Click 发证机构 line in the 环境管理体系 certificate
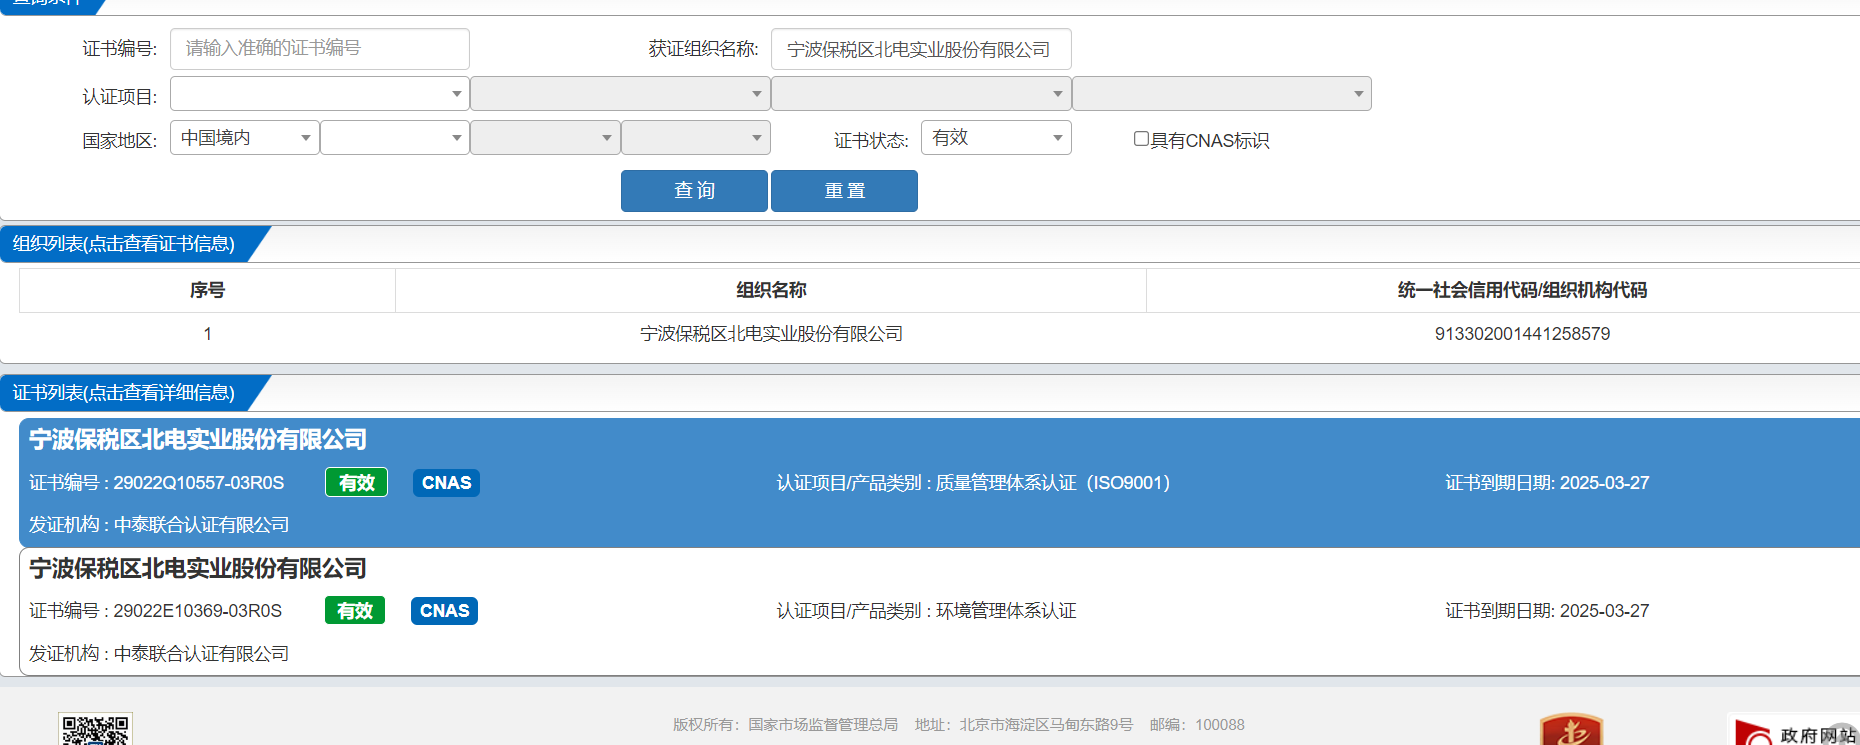Screen dimensions: 1860x745 [x=159, y=654]
